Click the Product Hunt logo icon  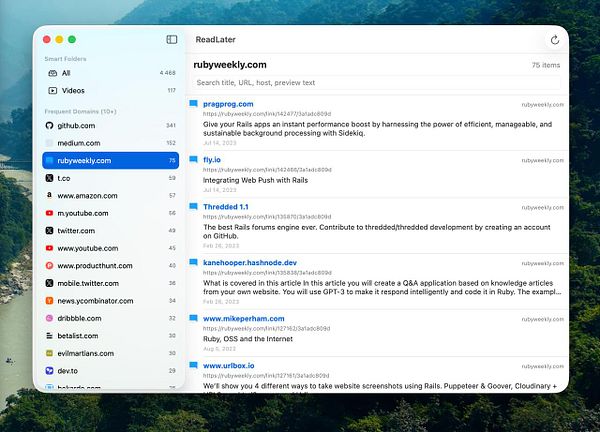click(49, 266)
